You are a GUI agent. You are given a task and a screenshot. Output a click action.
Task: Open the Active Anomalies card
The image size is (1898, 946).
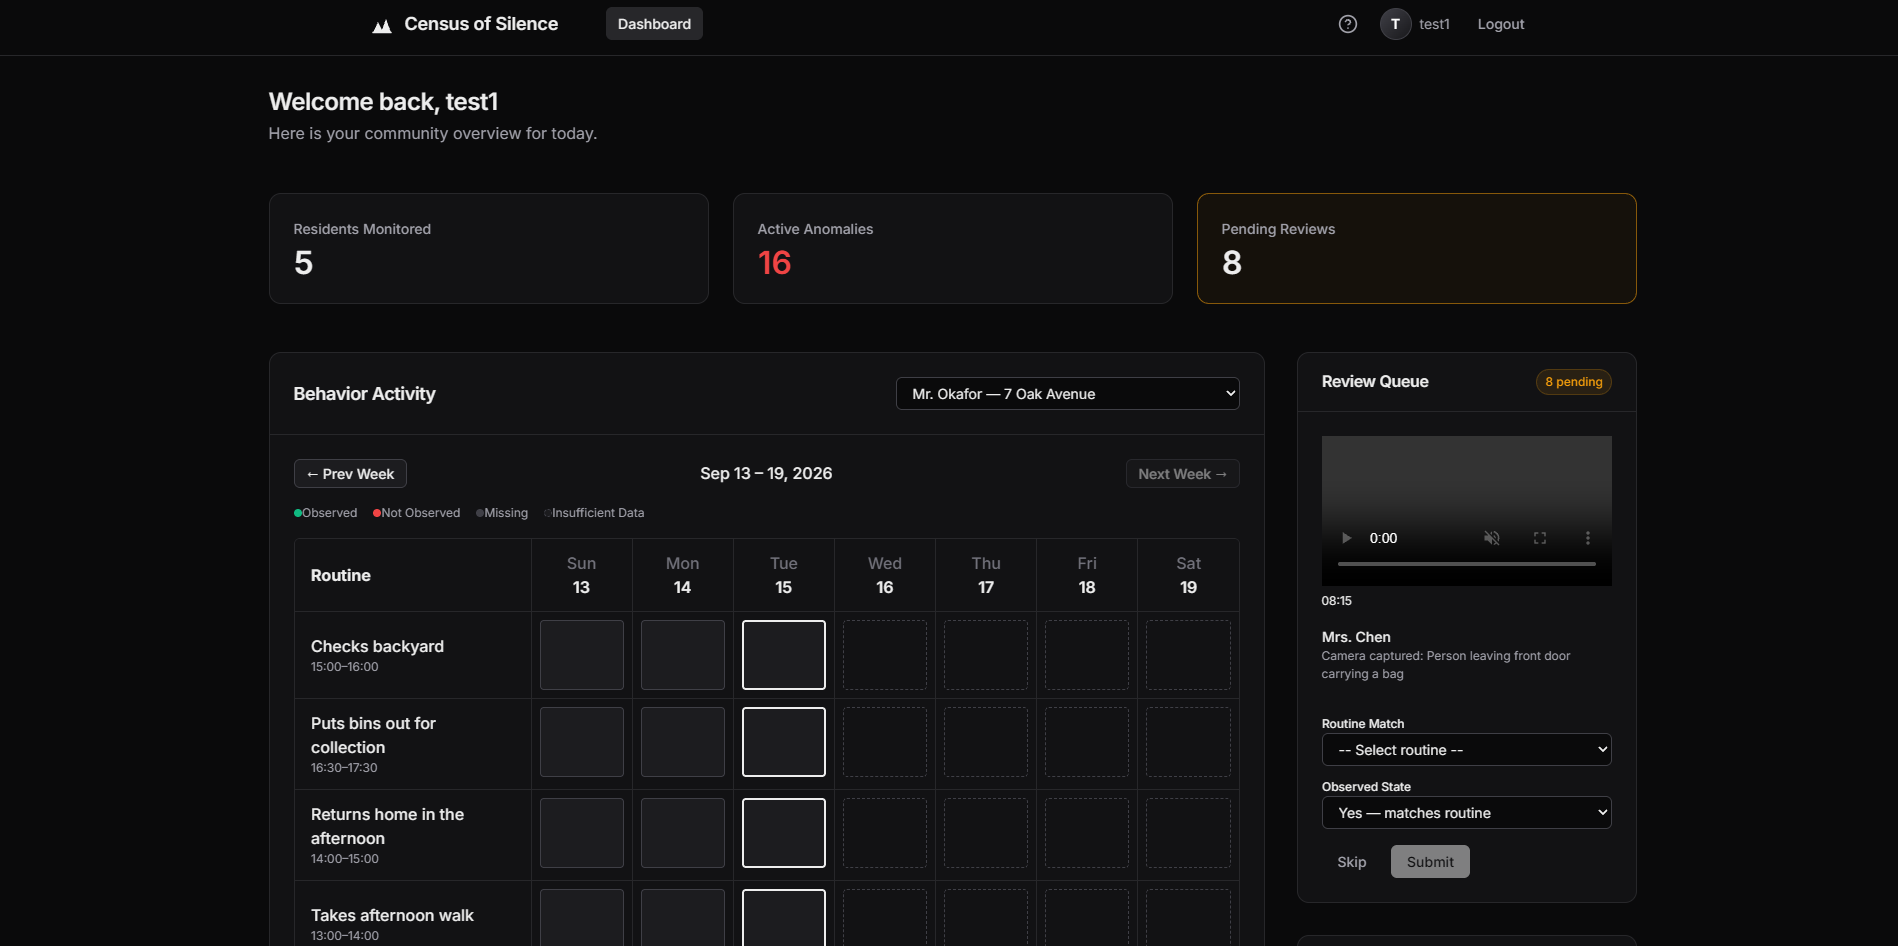click(x=952, y=248)
